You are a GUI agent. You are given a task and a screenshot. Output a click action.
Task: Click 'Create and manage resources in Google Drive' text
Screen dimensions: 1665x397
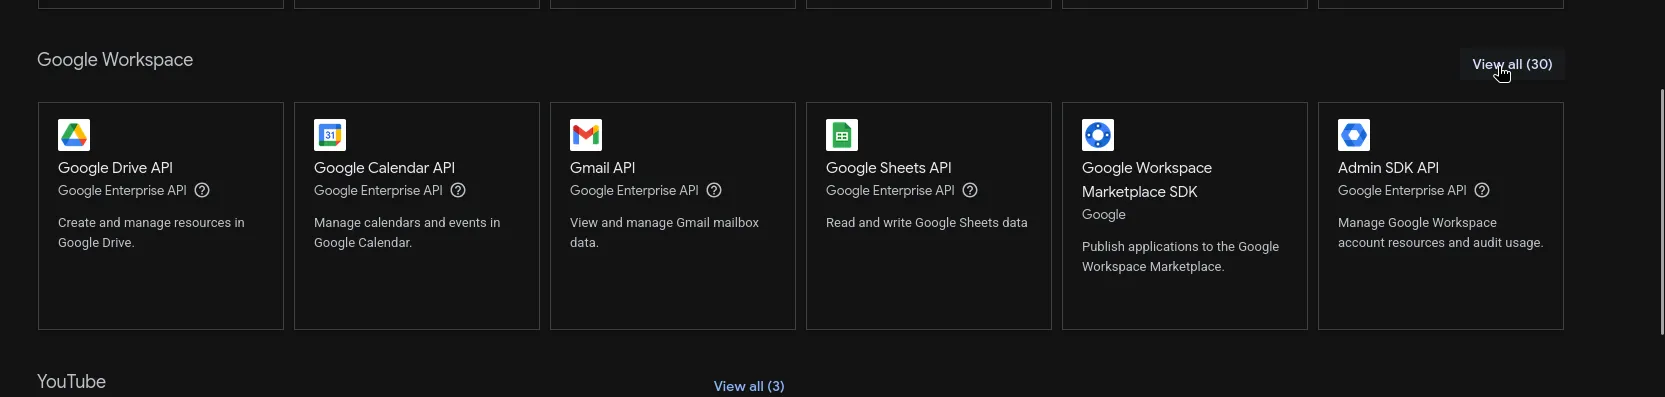(x=151, y=232)
